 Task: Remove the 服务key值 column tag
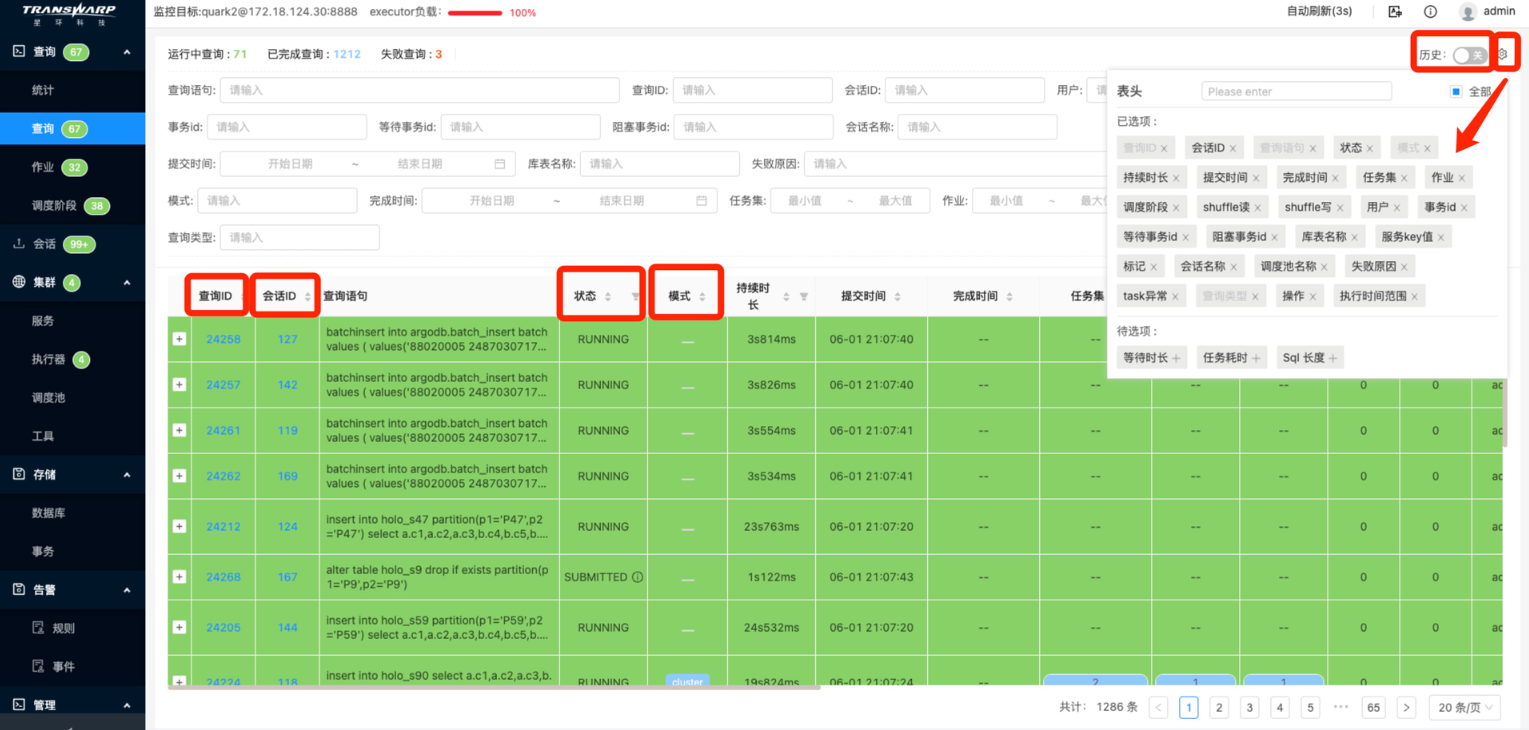pos(1441,237)
